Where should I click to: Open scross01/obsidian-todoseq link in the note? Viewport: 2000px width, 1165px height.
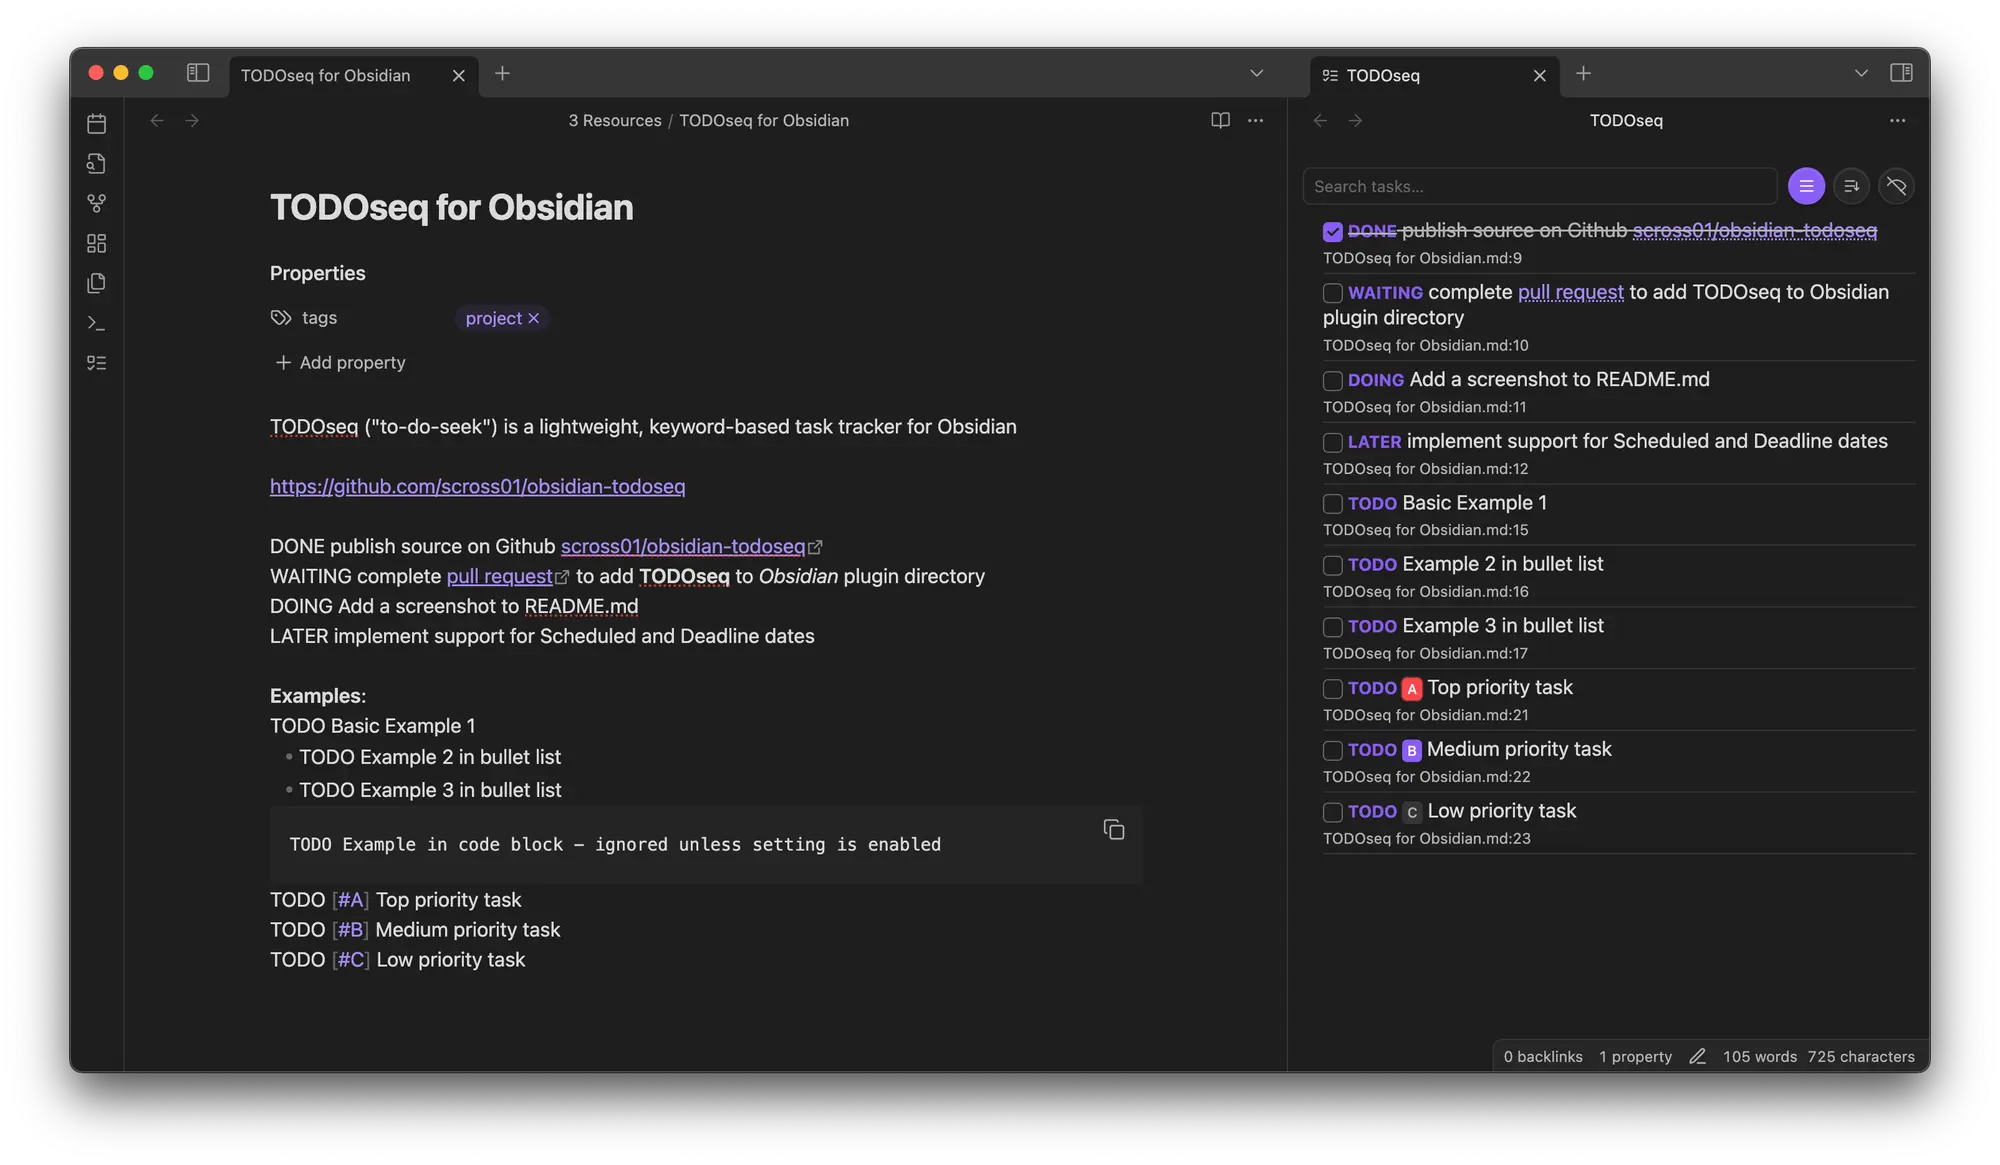tap(683, 547)
